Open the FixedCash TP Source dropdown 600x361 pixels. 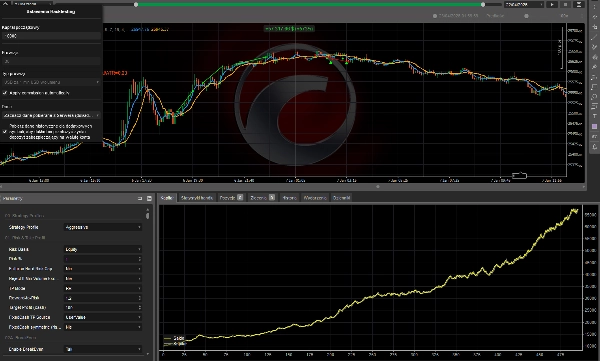(x=103, y=317)
